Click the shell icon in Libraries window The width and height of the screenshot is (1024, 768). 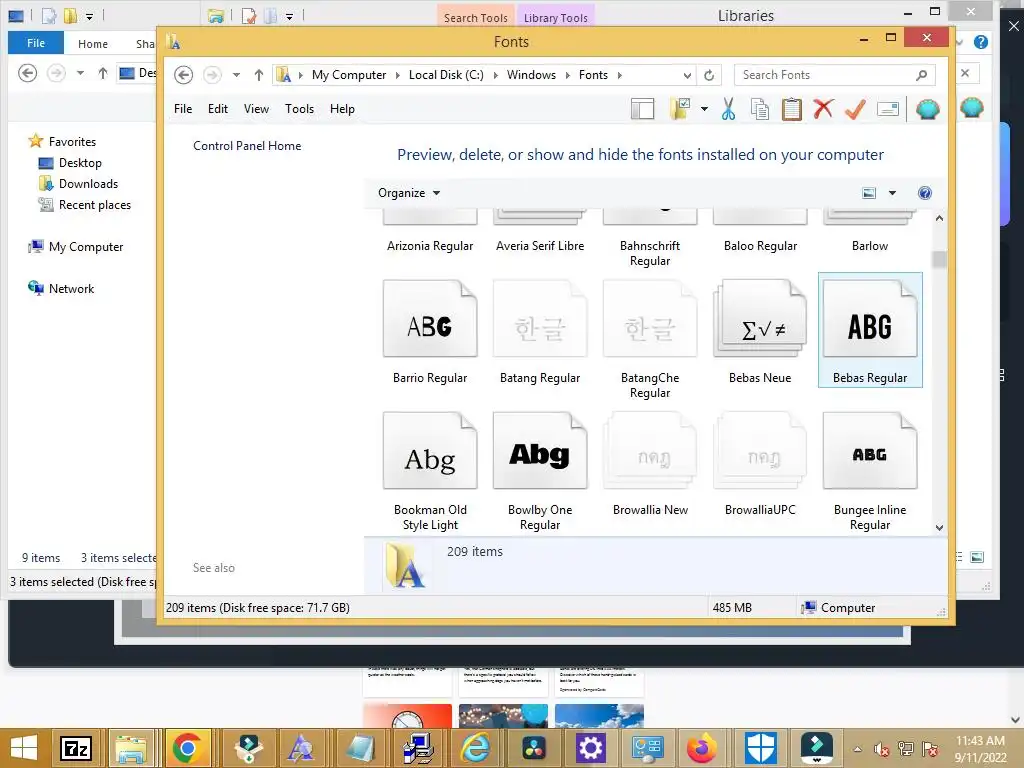click(x=972, y=107)
